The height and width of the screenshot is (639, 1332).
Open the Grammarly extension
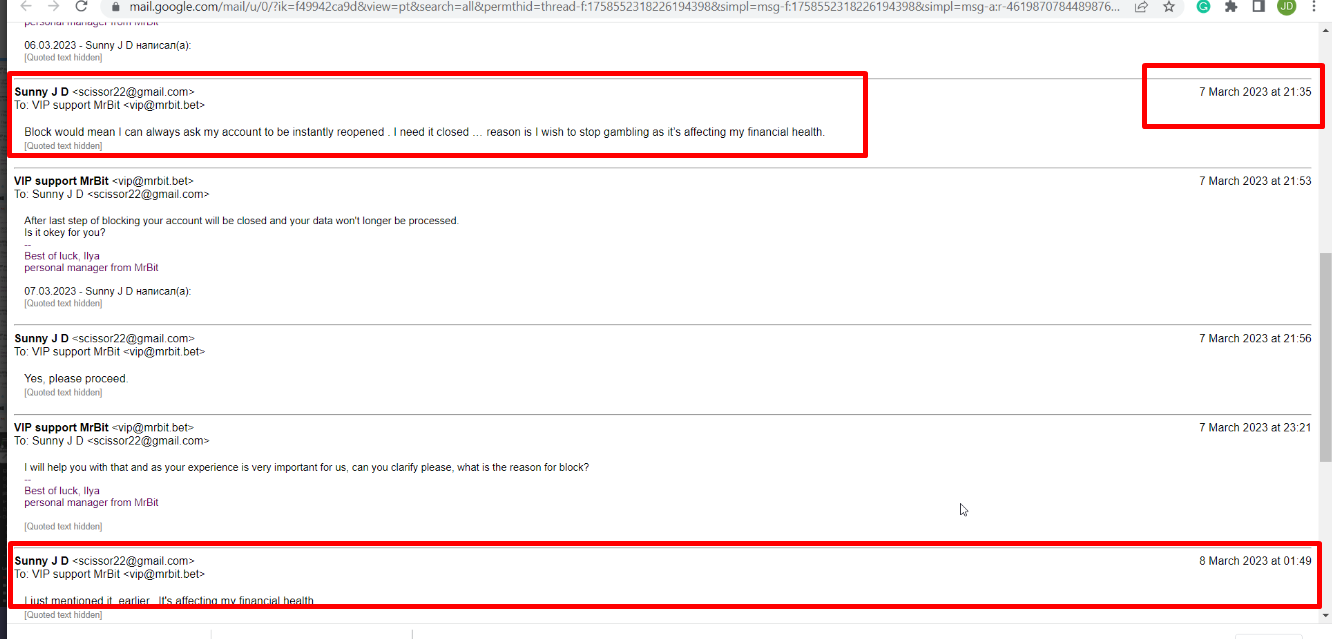1203,6
